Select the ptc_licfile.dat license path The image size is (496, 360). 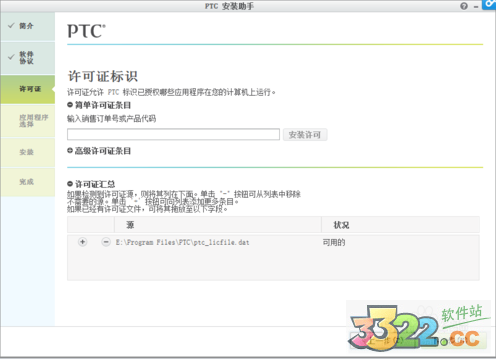coord(183,242)
